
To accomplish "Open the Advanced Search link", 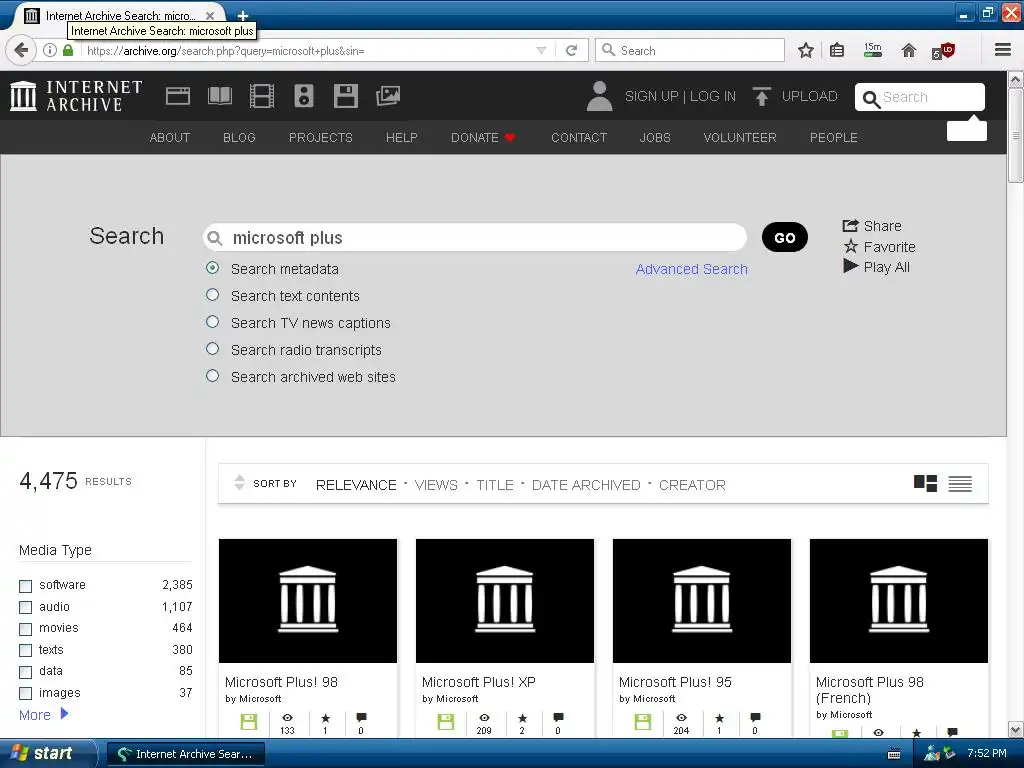I will [692, 269].
